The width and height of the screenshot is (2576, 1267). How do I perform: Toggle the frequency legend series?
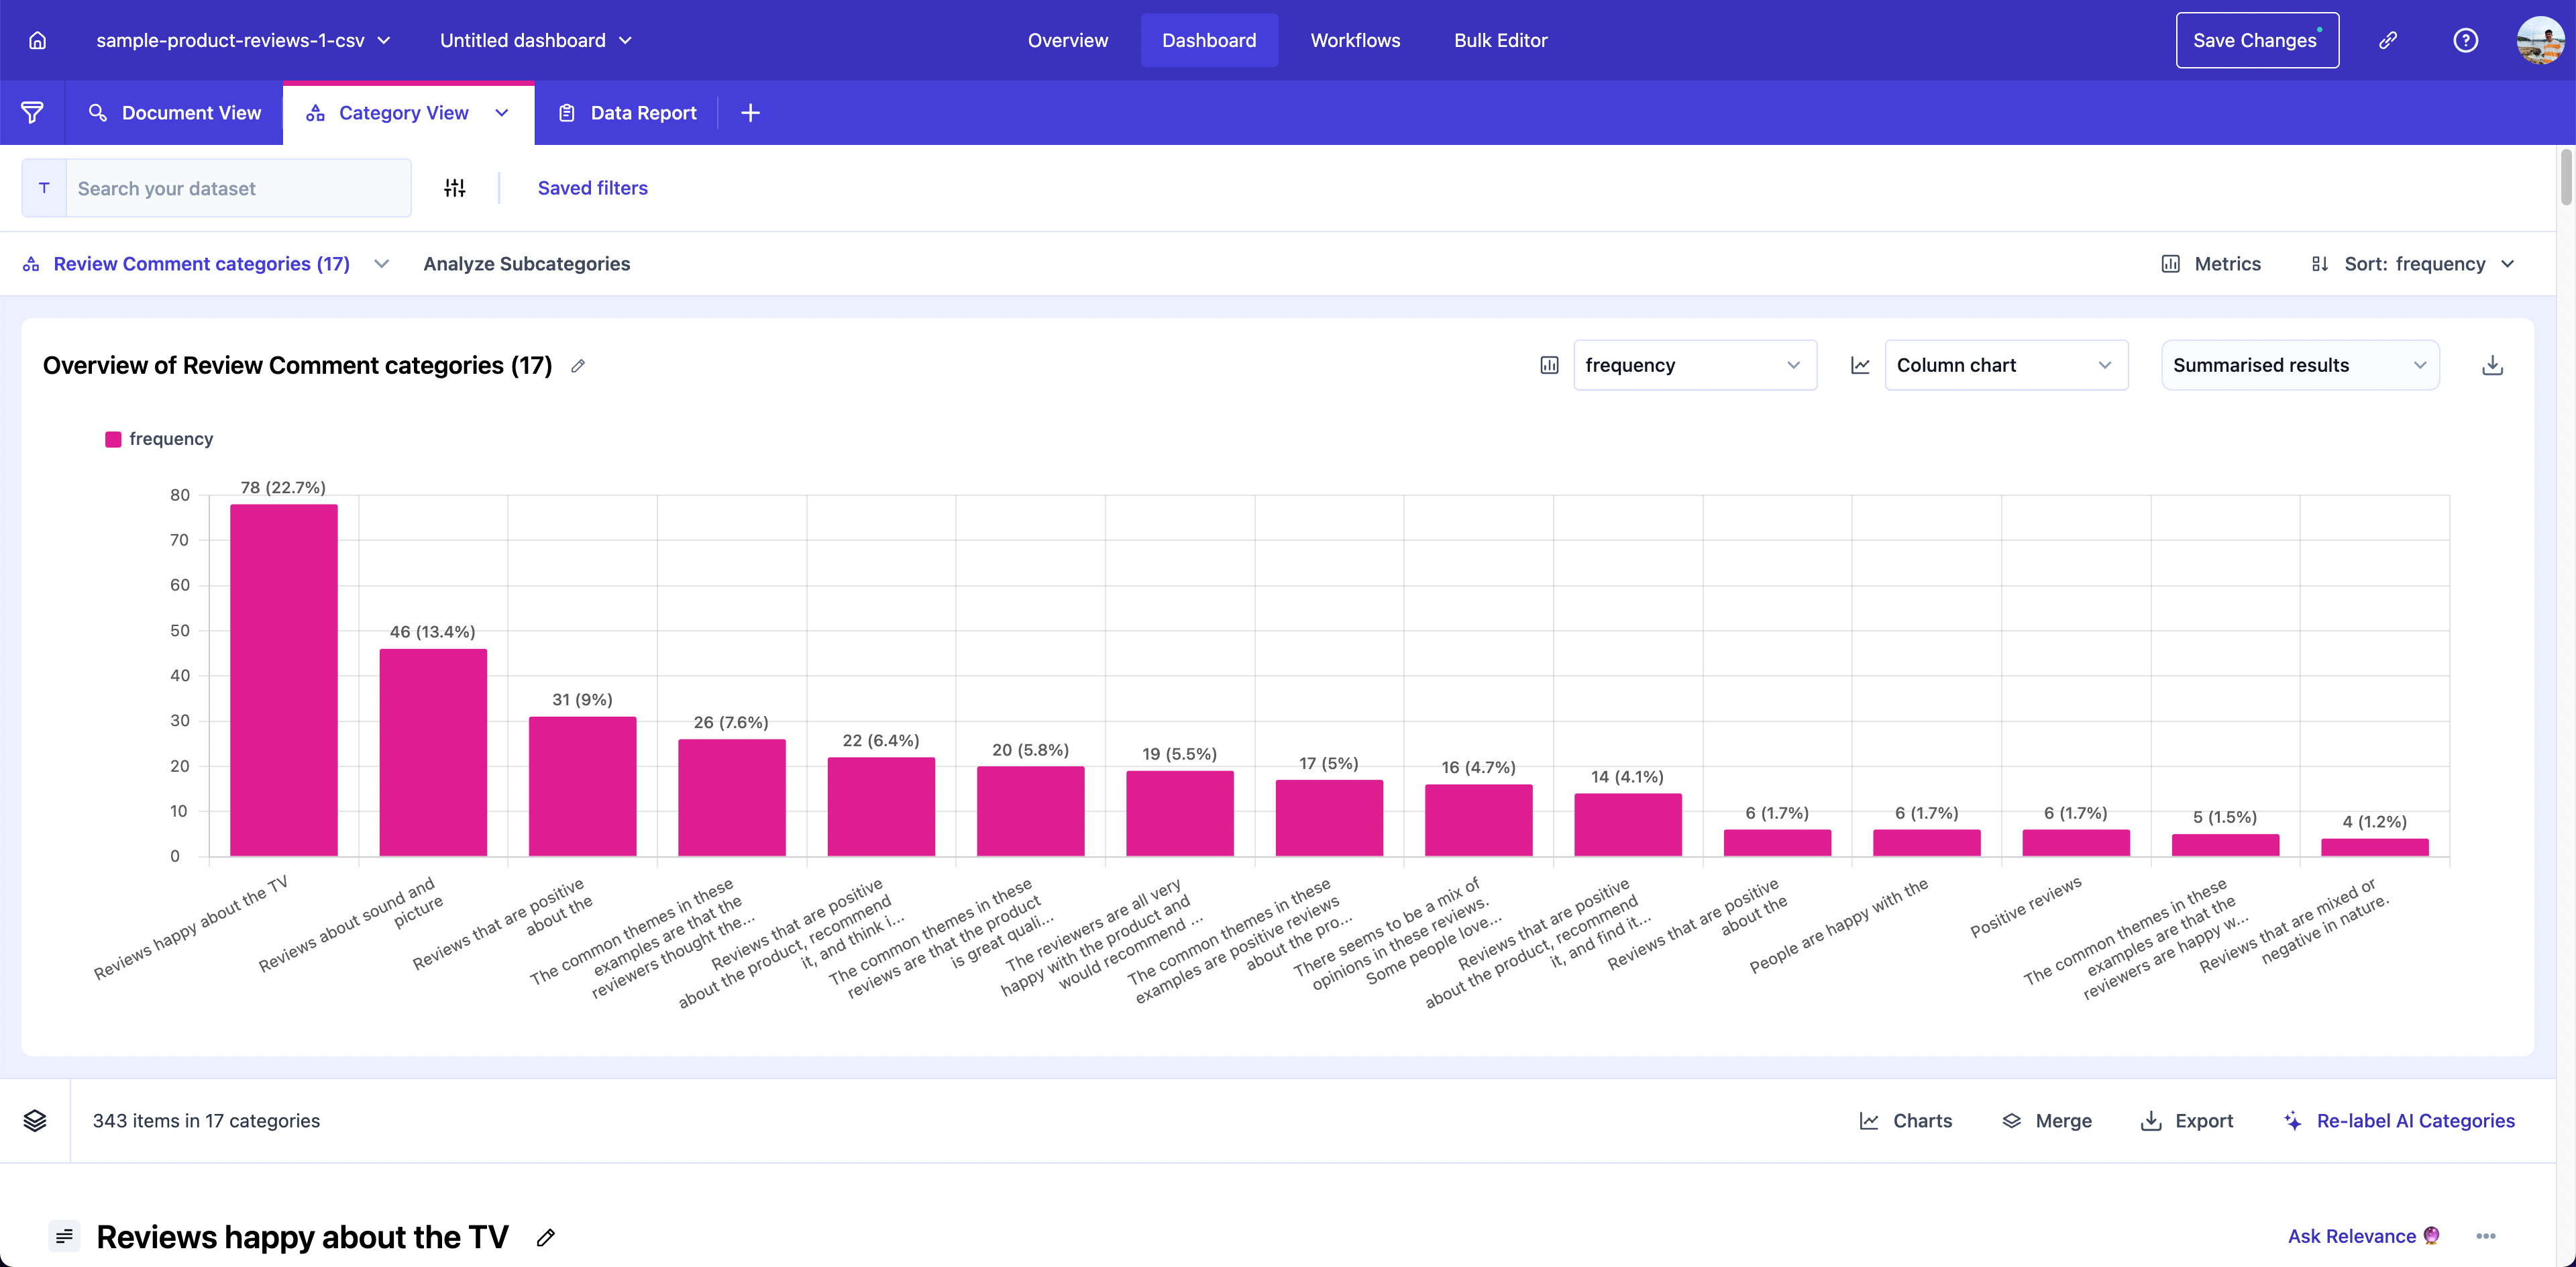click(x=159, y=439)
